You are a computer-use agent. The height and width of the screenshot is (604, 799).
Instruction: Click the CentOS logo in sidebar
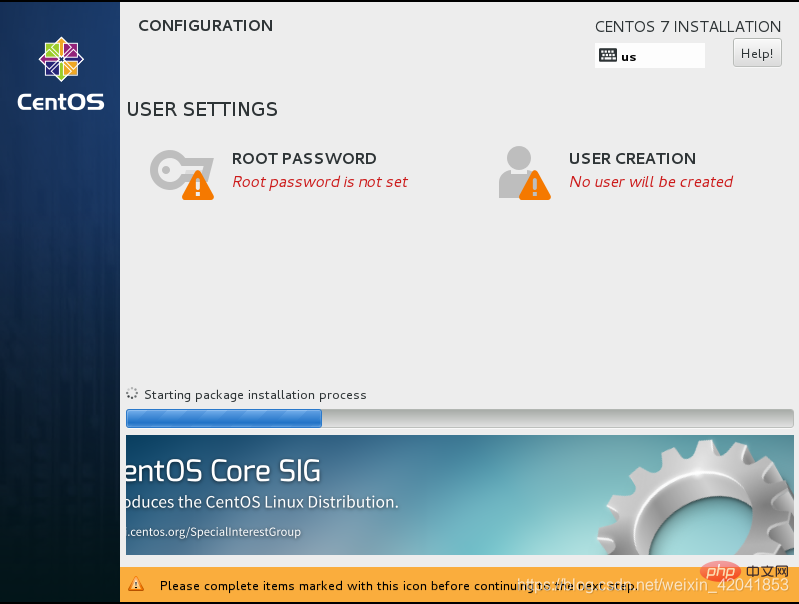tap(61, 74)
